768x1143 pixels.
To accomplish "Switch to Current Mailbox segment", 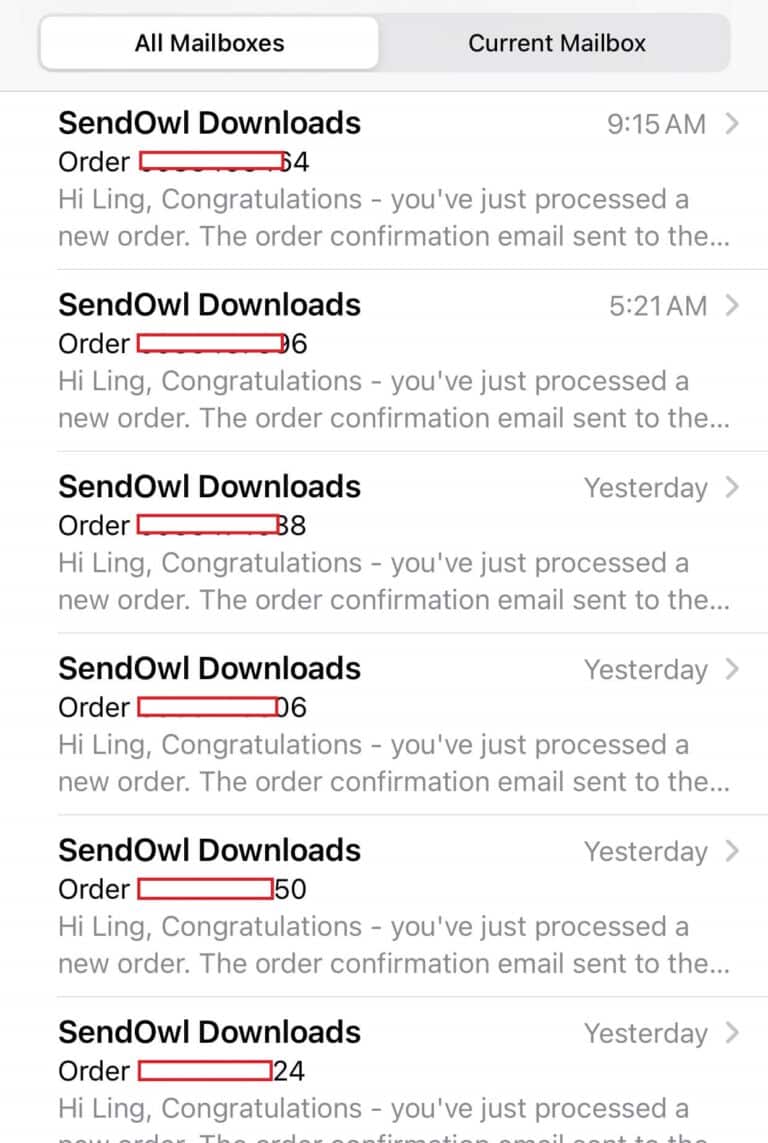I will point(557,43).
